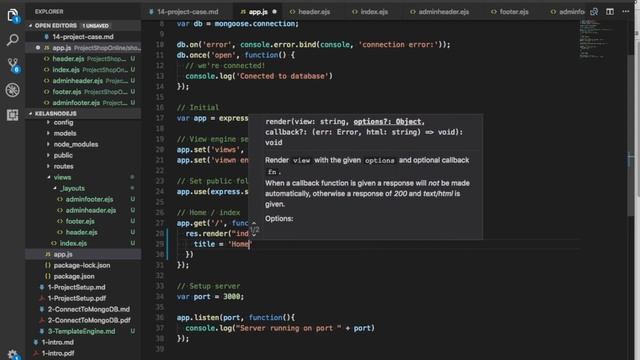Open adminheader.ejs in Open Editors list
This screenshot has width=640, height=360.
[x=84, y=81]
